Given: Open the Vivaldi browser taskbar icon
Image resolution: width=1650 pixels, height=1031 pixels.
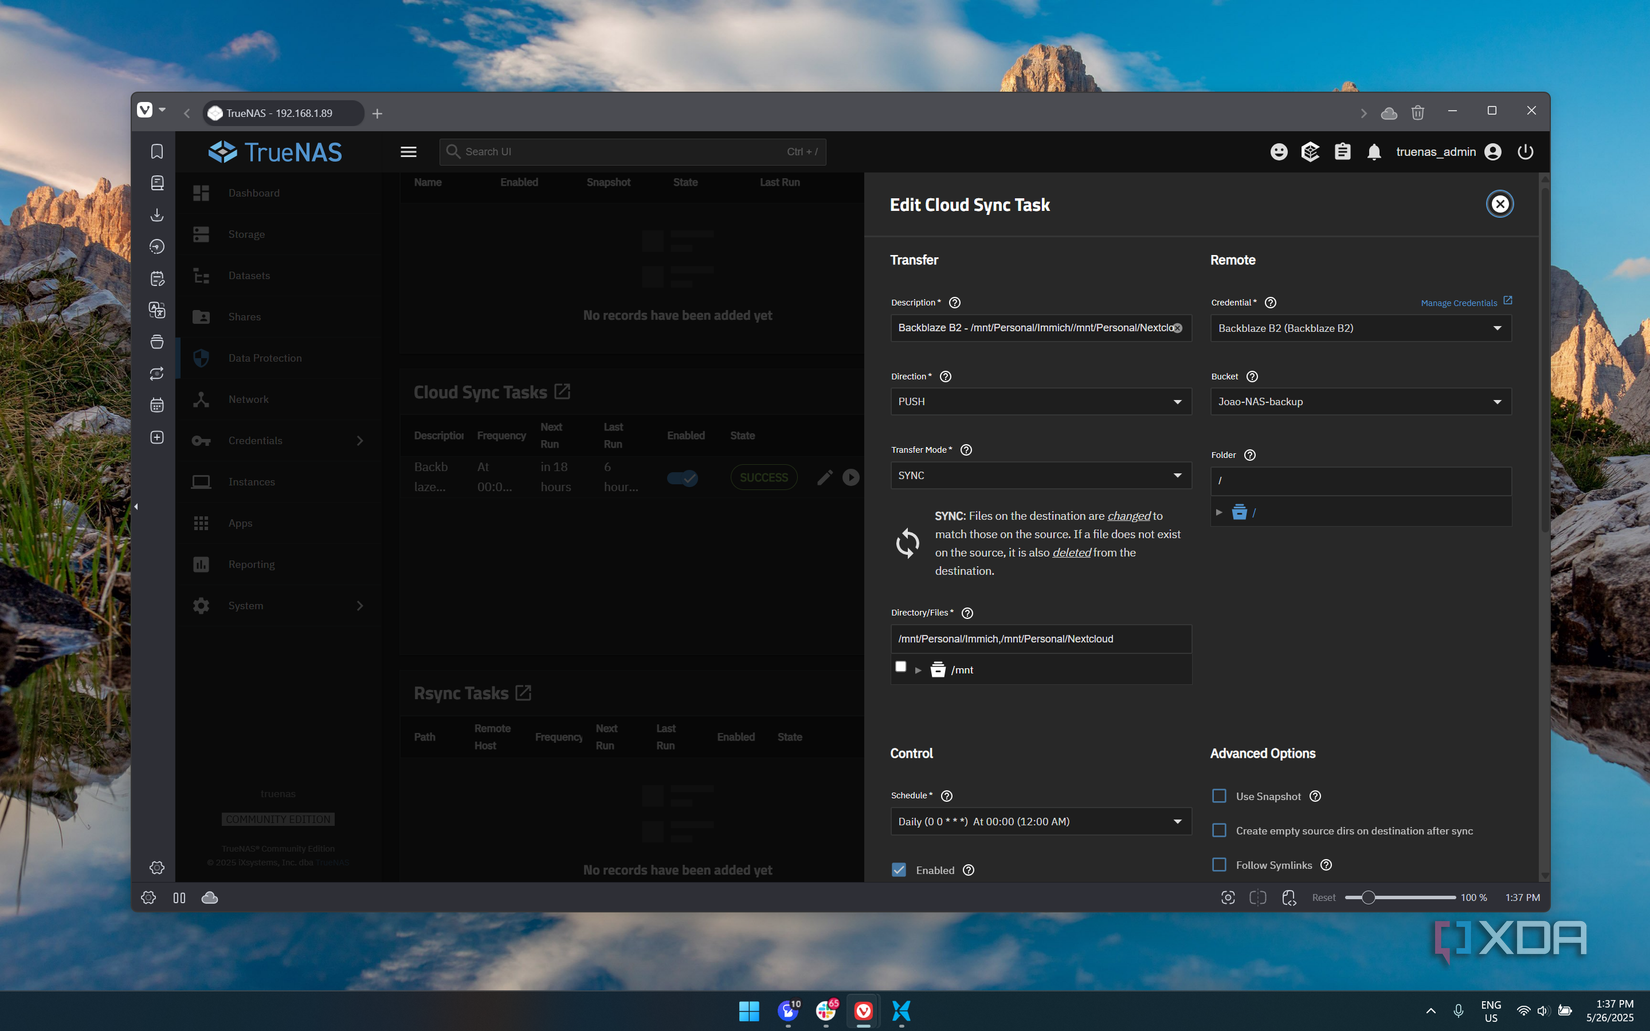Looking at the screenshot, I should click(x=863, y=1011).
